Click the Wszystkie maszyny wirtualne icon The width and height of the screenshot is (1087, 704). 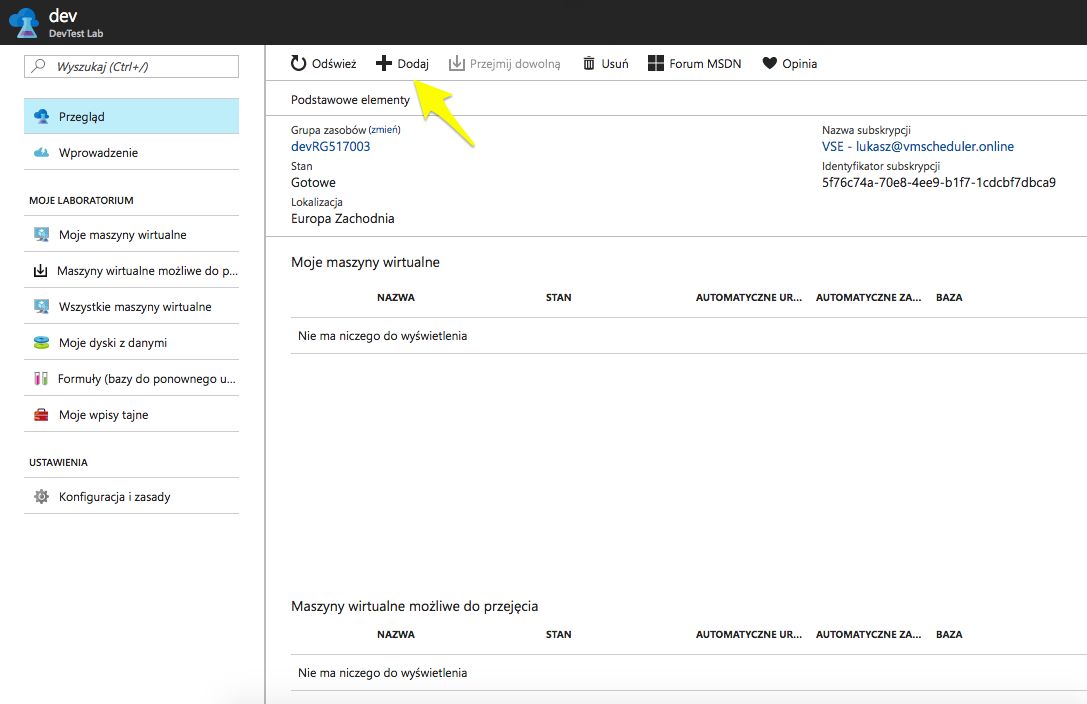click(42, 306)
